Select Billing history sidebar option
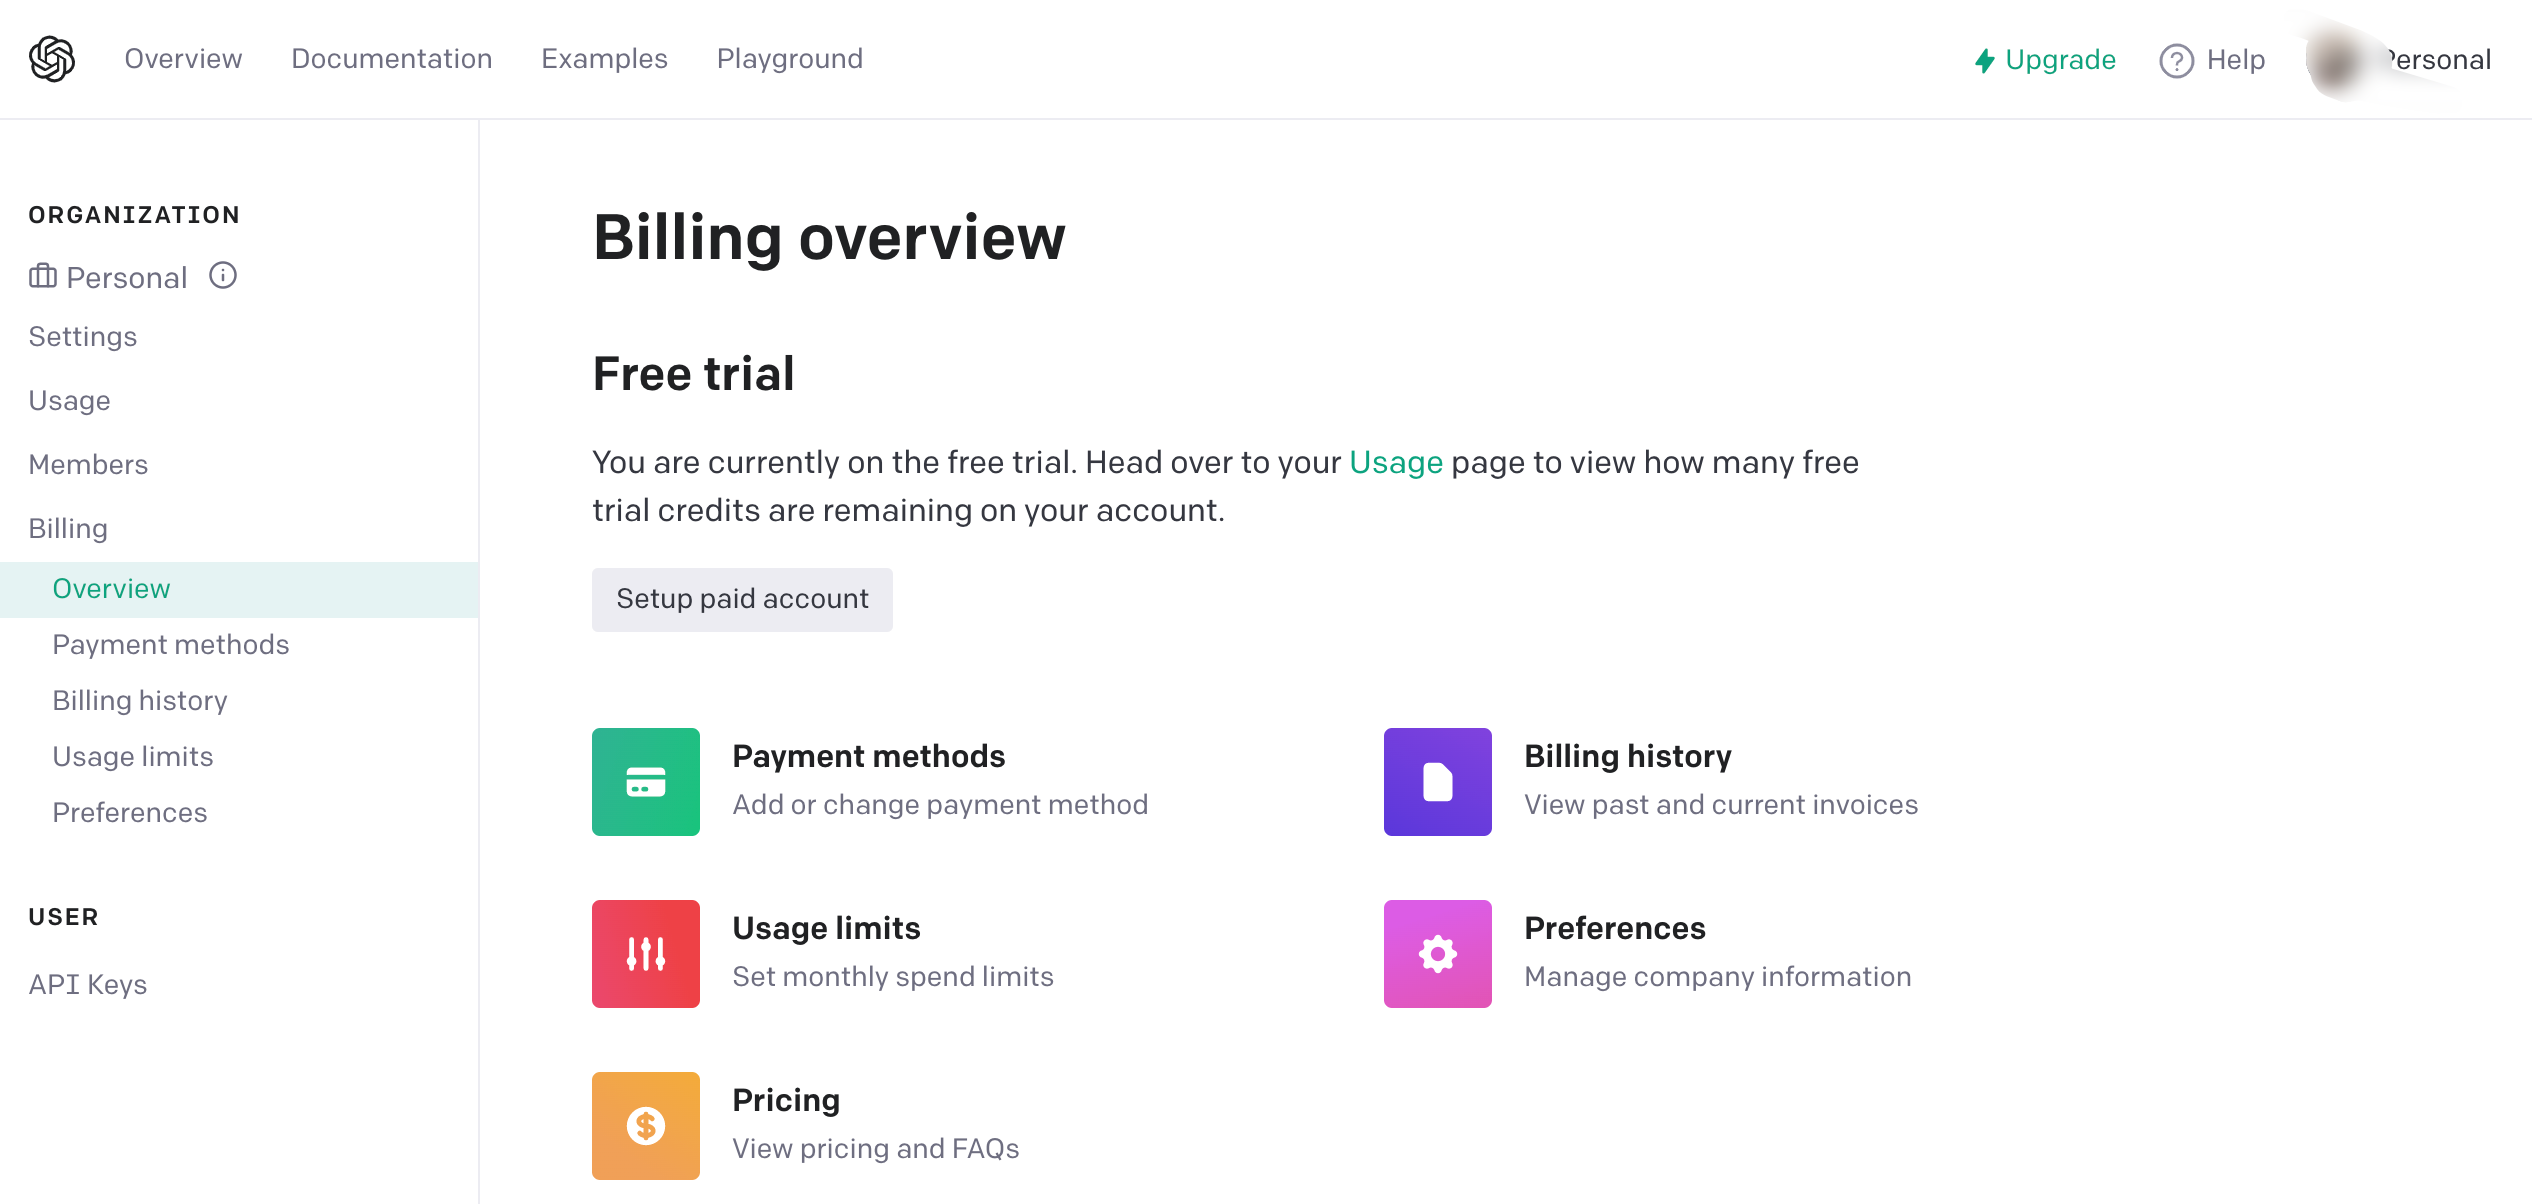This screenshot has height=1204, width=2532. [x=139, y=699]
